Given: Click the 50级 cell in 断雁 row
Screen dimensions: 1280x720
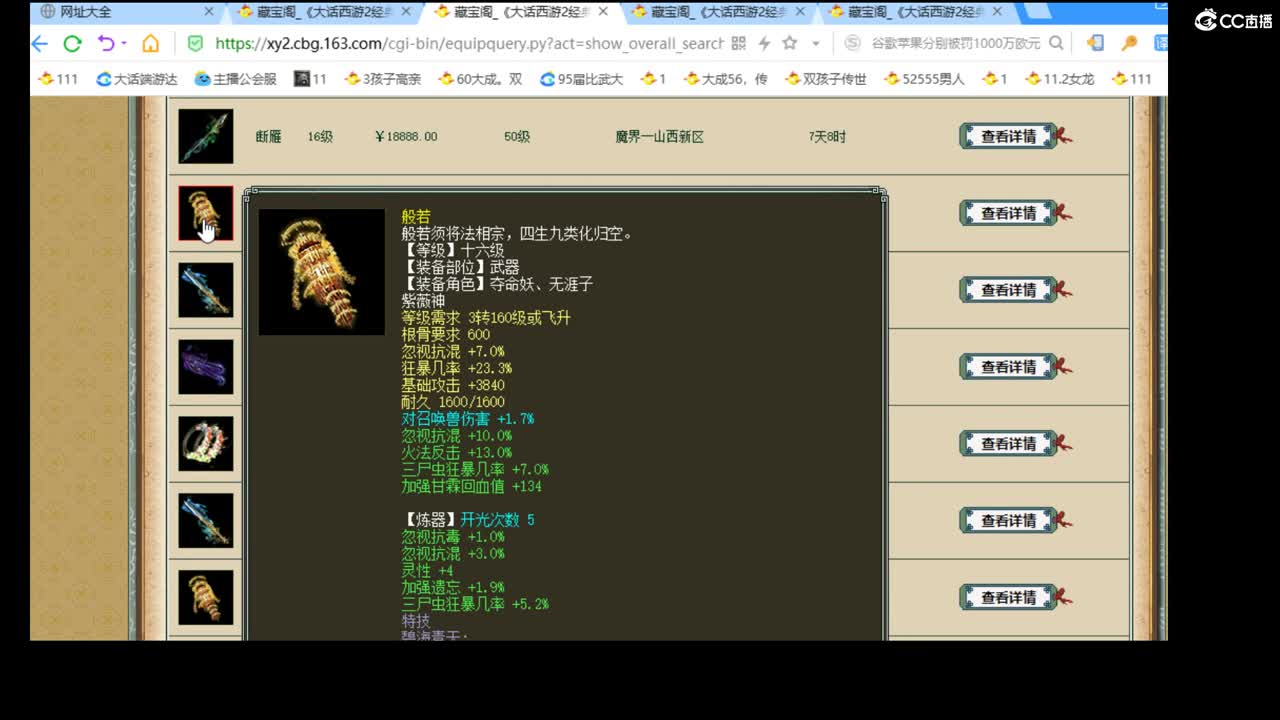Looking at the screenshot, I should pyautogui.click(x=517, y=137).
